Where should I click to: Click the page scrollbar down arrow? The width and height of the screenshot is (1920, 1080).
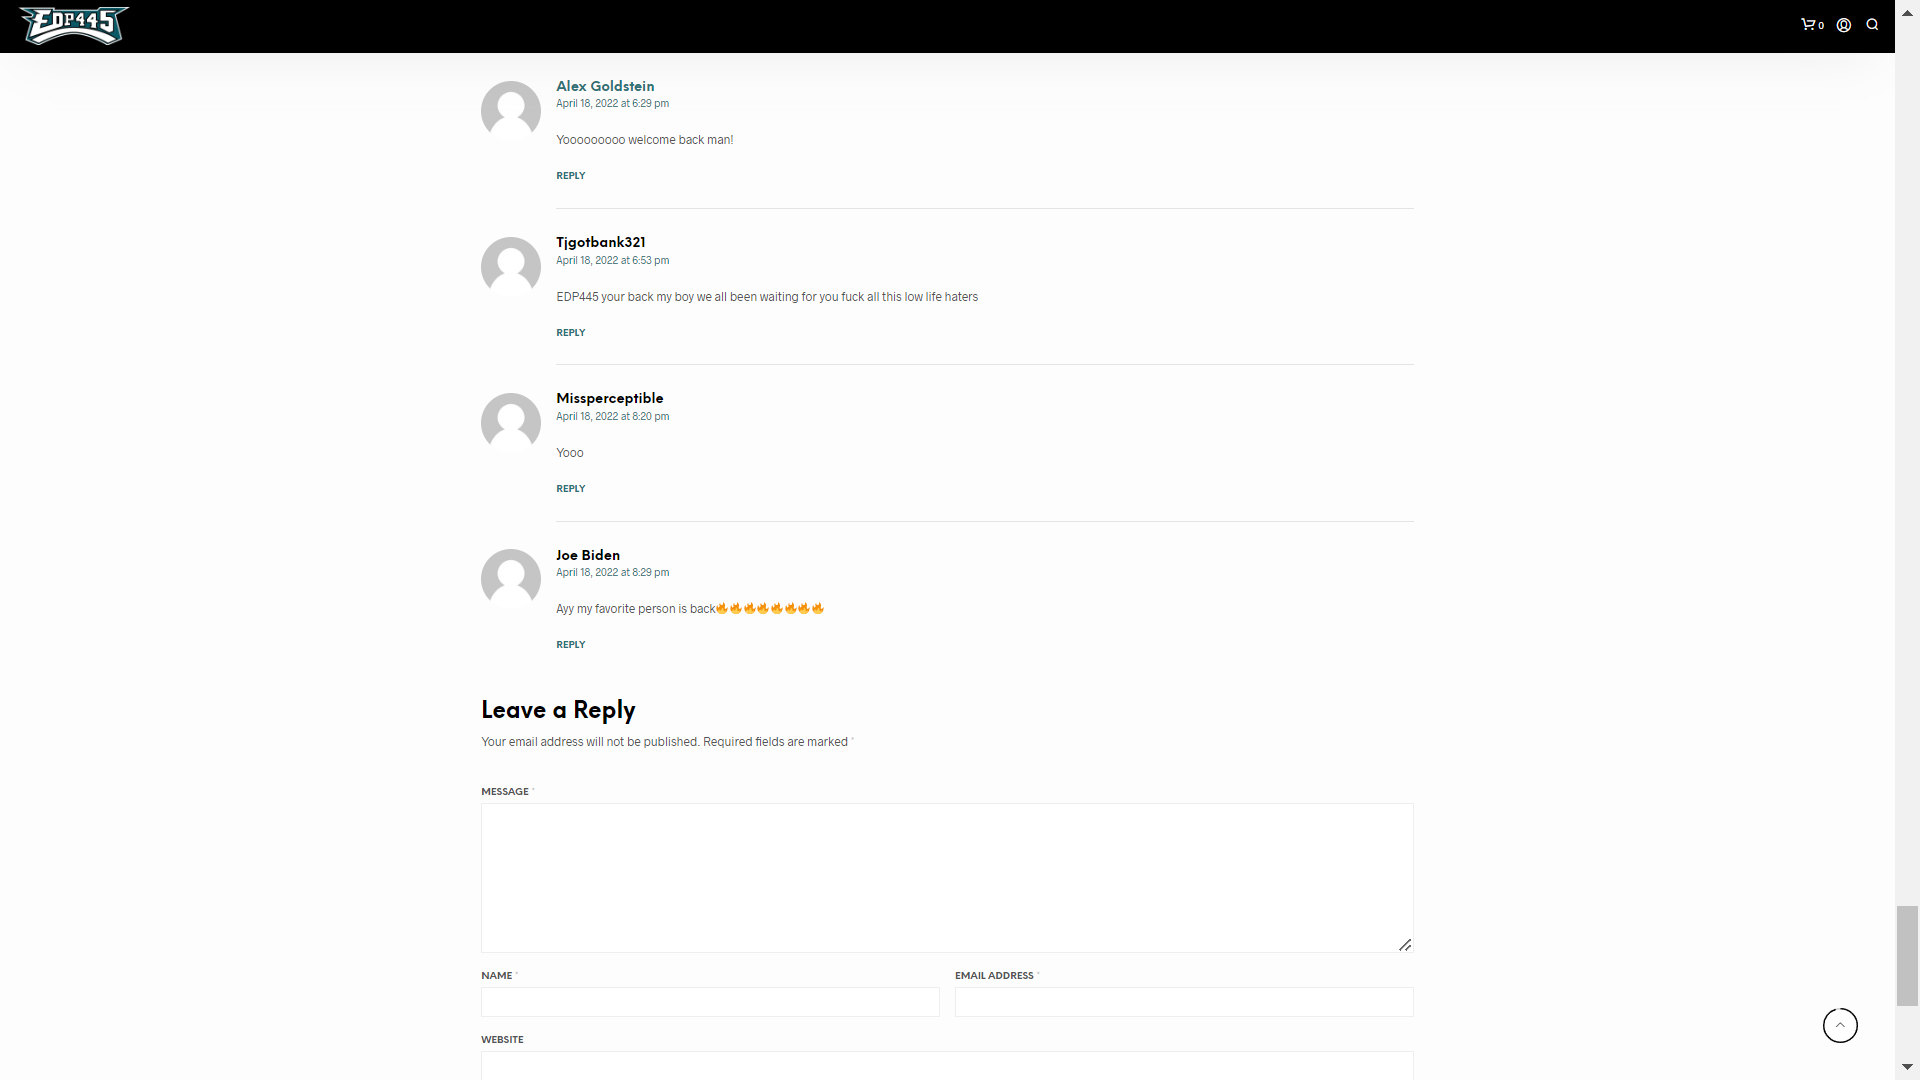coord(1908,1068)
